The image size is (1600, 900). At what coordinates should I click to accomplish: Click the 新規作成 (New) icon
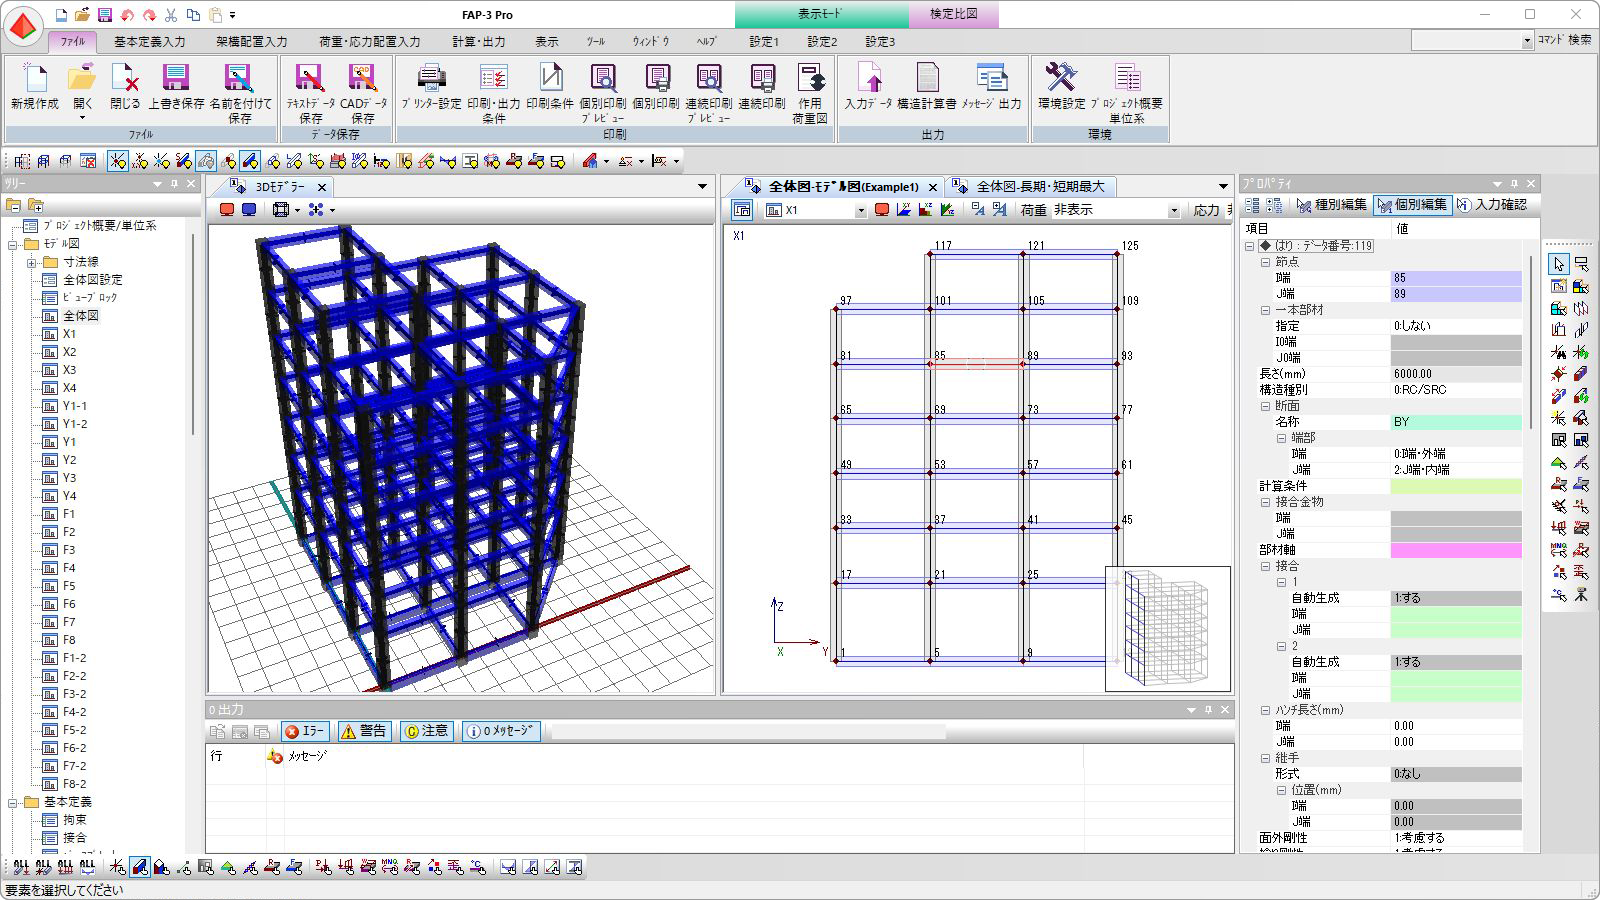pyautogui.click(x=34, y=86)
